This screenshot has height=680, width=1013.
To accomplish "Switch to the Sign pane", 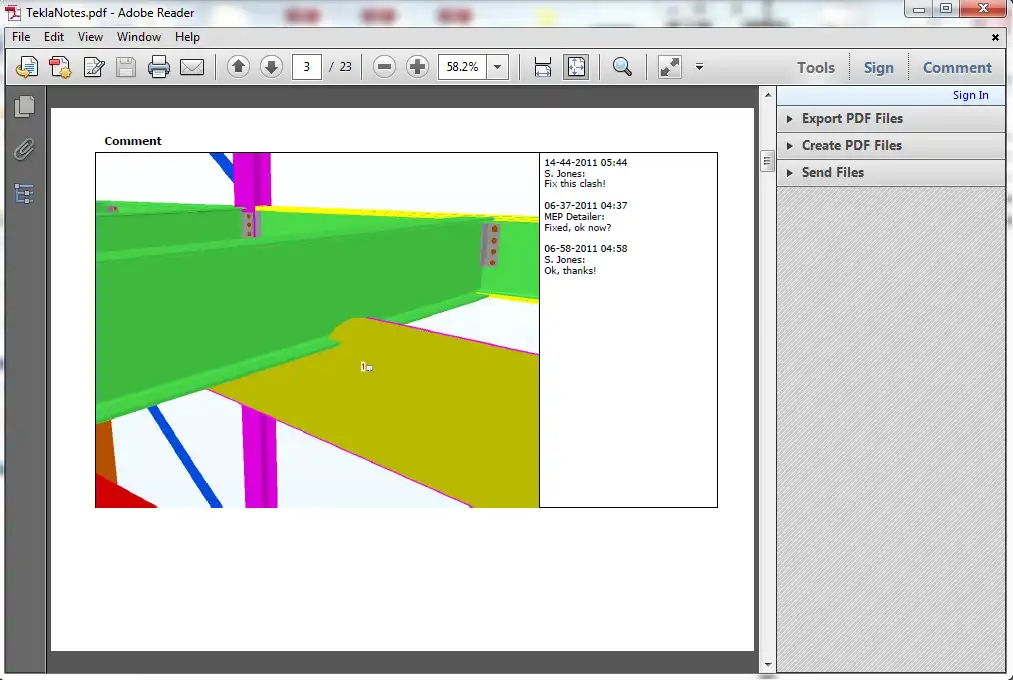I will tap(879, 68).
